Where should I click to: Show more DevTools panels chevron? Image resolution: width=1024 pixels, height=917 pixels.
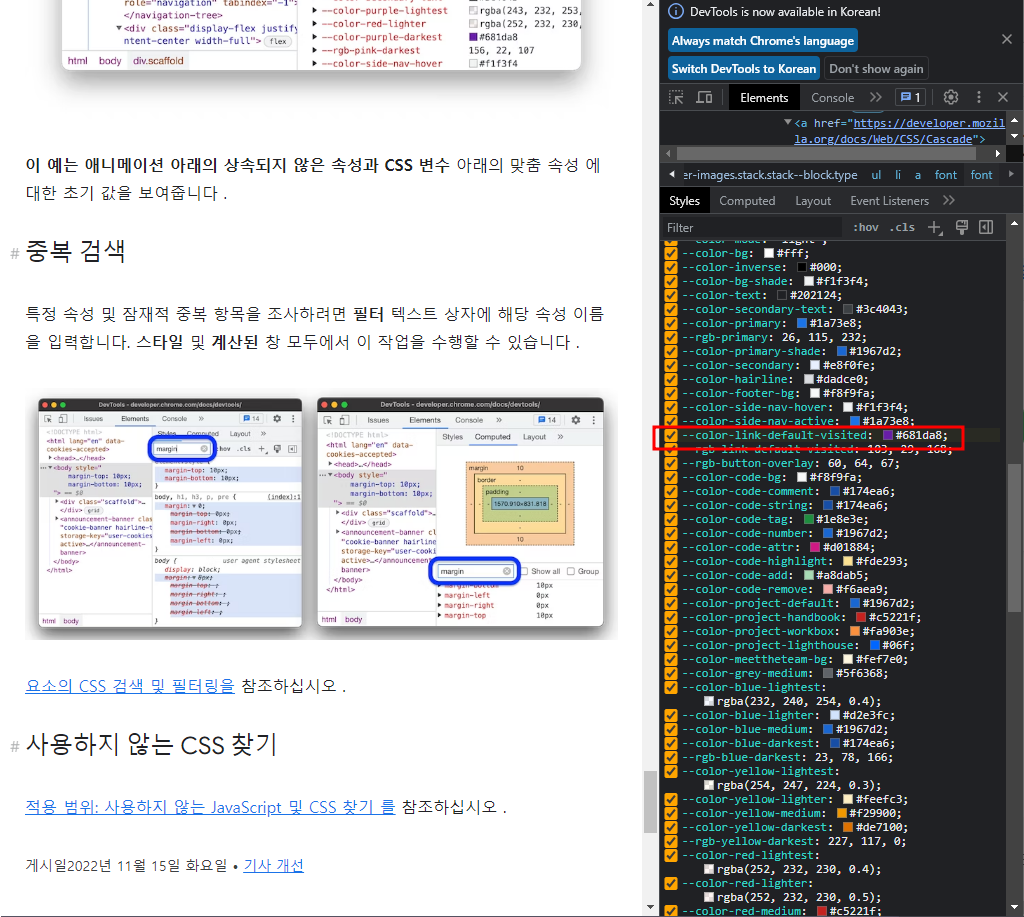876,97
